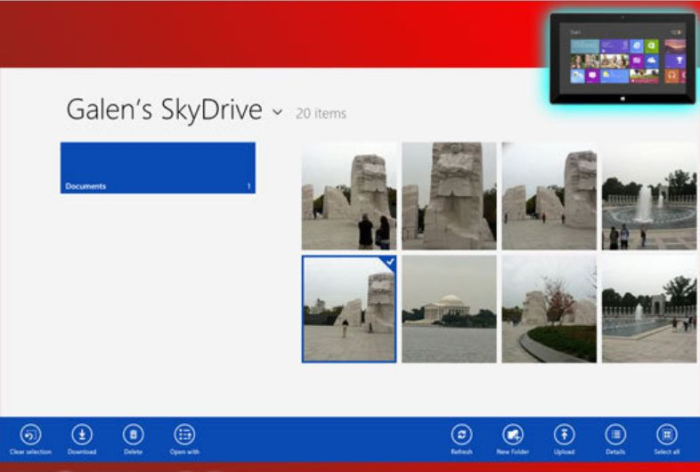Click the 20 items count text
The height and width of the screenshot is (472, 700).
point(321,113)
